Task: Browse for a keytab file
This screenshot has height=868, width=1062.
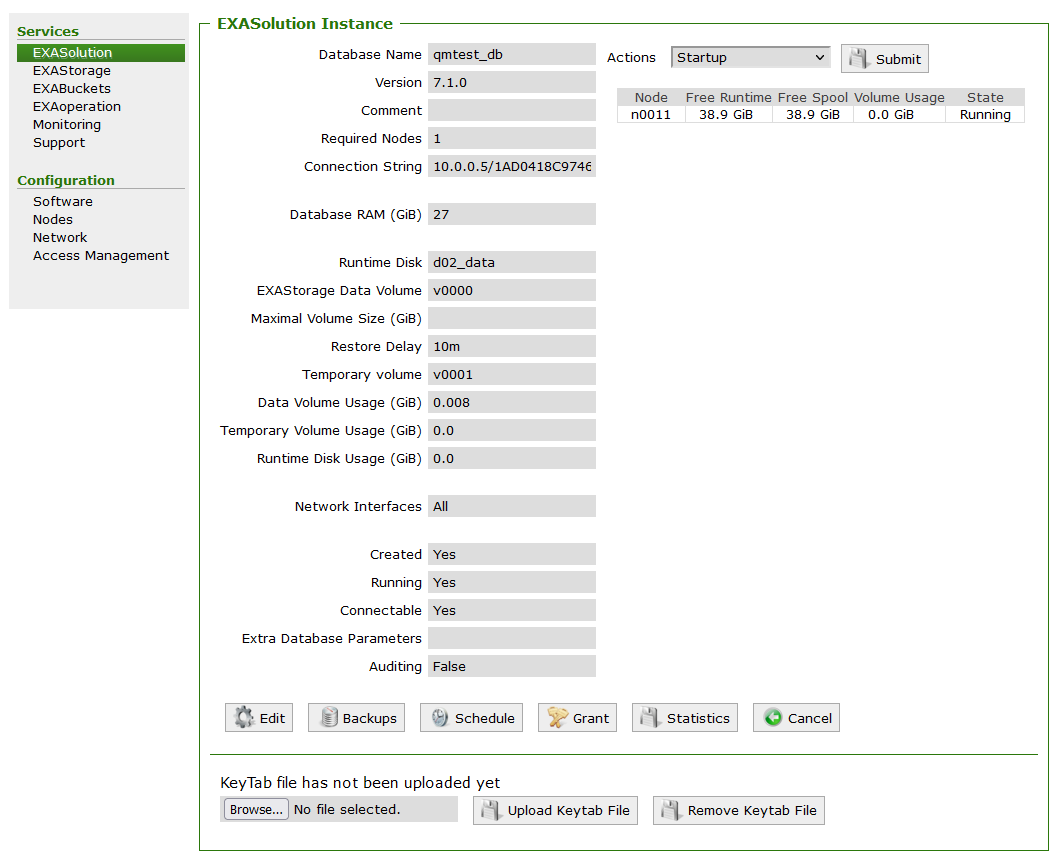Action: tap(256, 810)
